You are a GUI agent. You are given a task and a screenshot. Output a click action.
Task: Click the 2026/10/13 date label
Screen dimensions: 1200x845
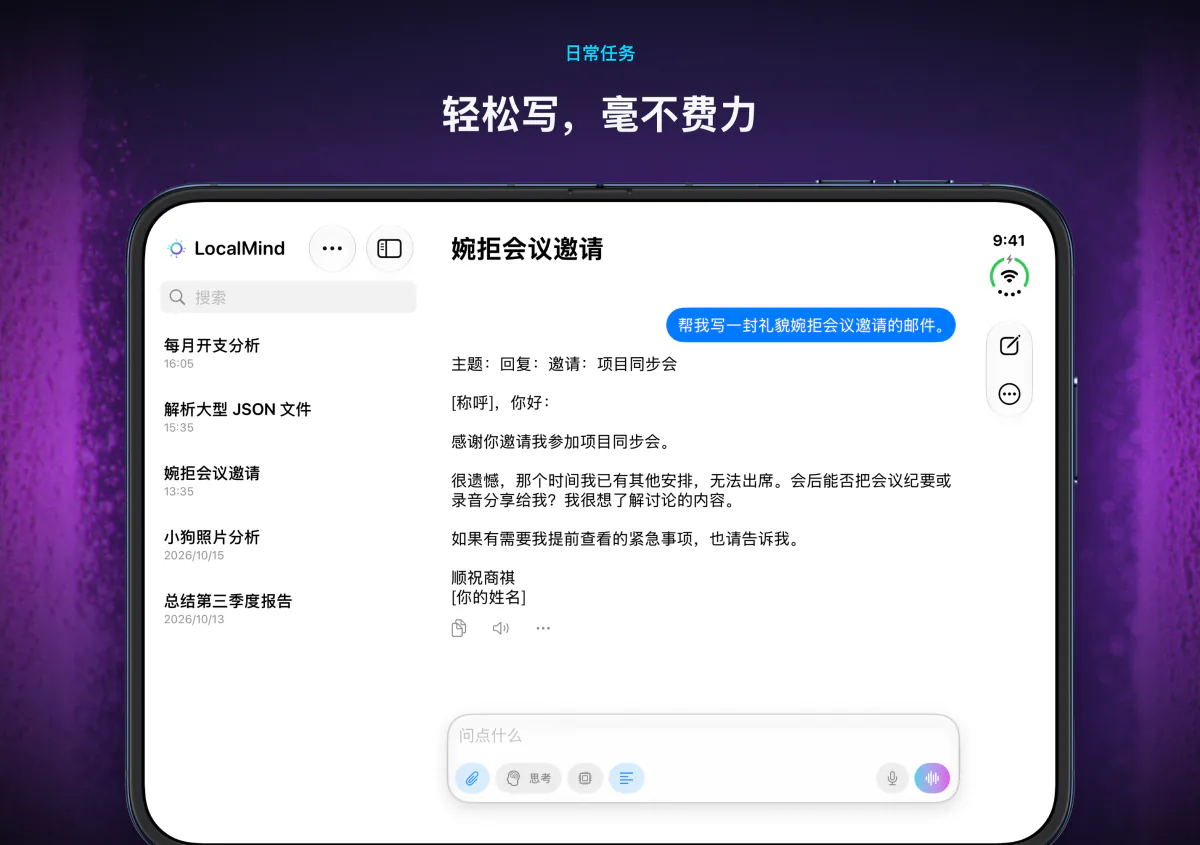coord(194,620)
